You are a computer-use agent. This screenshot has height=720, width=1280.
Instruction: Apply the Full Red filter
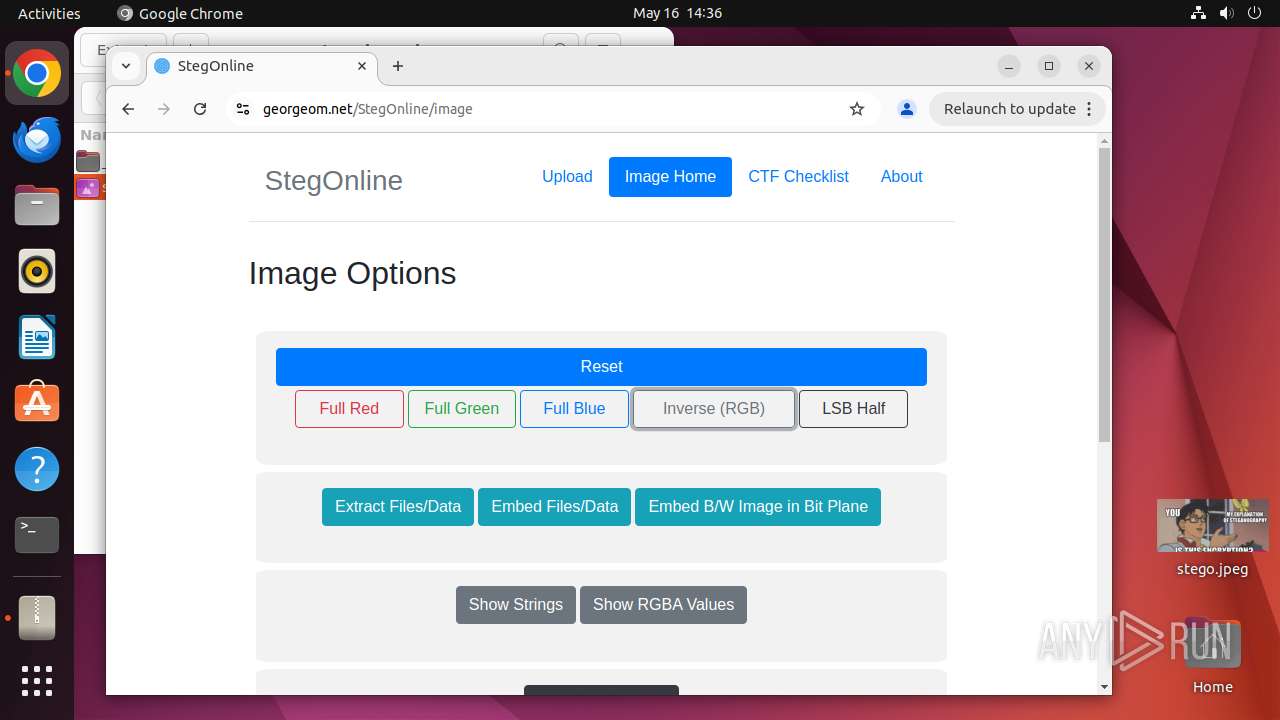click(x=349, y=409)
